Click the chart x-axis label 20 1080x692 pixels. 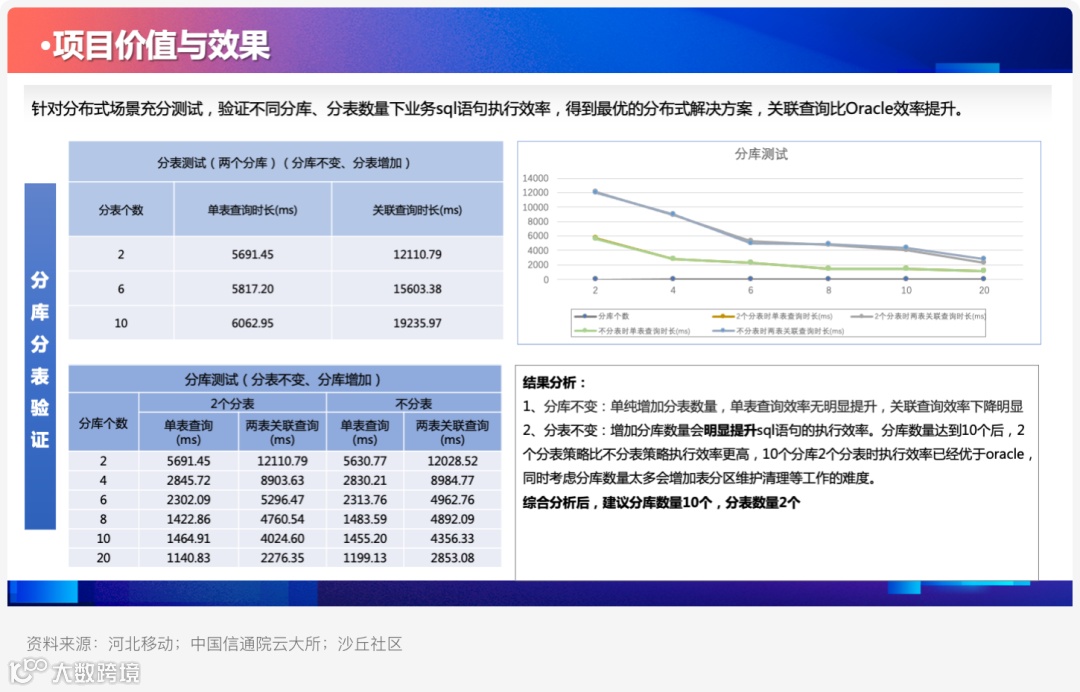coord(984,291)
